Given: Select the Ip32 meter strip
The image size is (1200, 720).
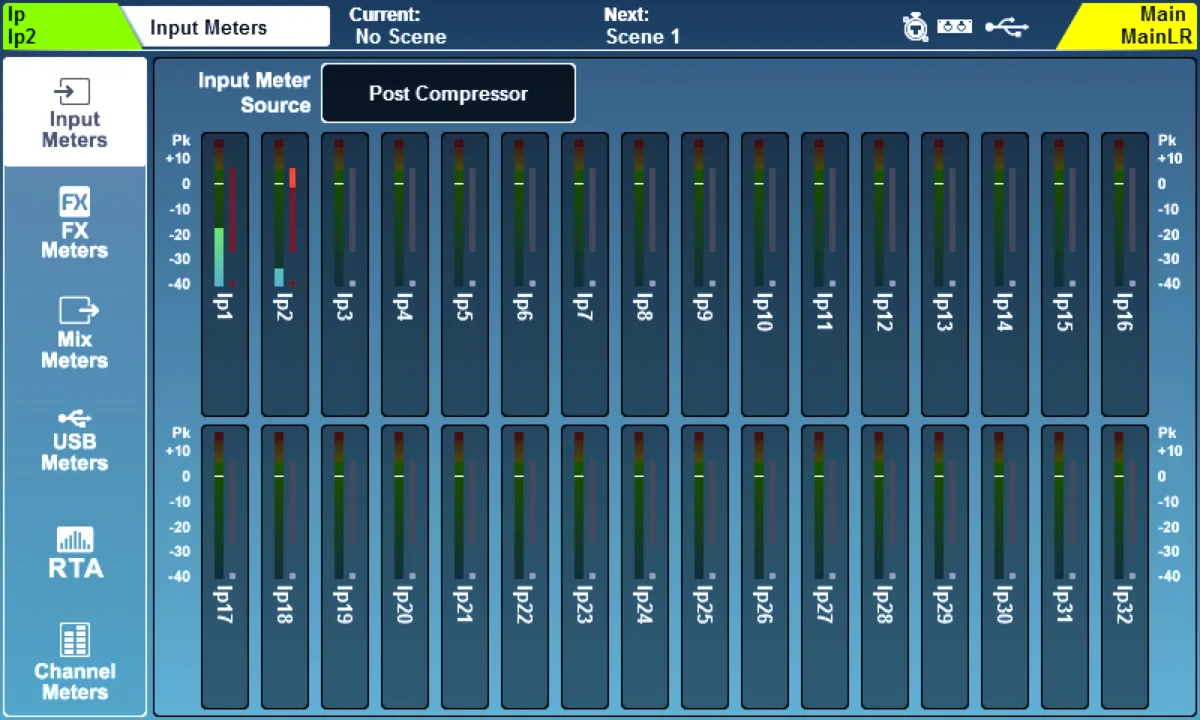Looking at the screenshot, I should [1125, 567].
